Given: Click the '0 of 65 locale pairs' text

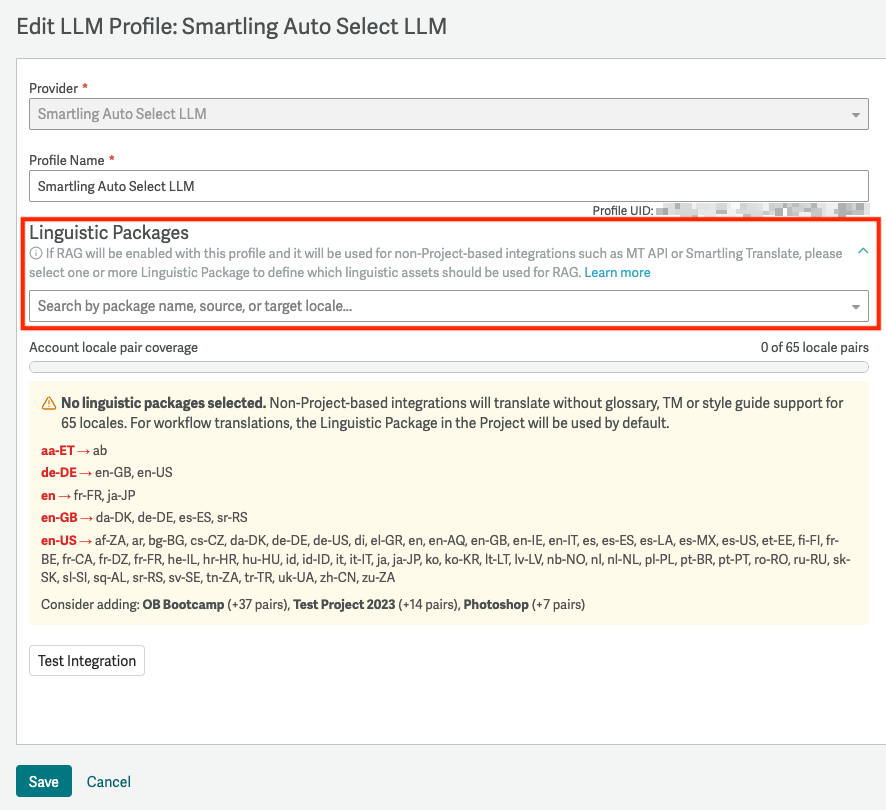Looking at the screenshot, I should point(814,347).
